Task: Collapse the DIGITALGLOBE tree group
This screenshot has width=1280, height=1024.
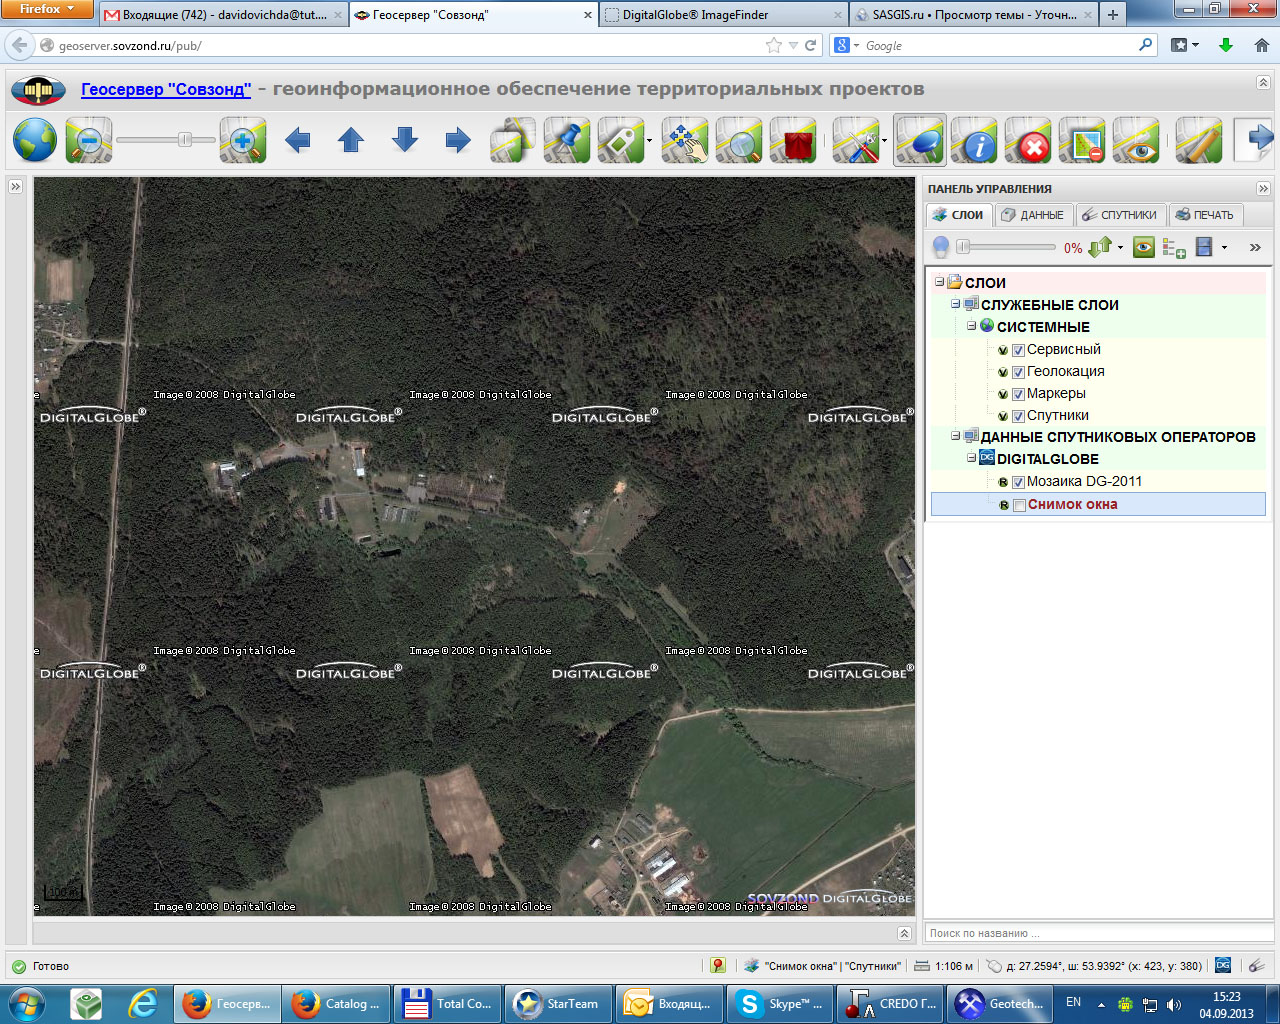Action: point(971,458)
